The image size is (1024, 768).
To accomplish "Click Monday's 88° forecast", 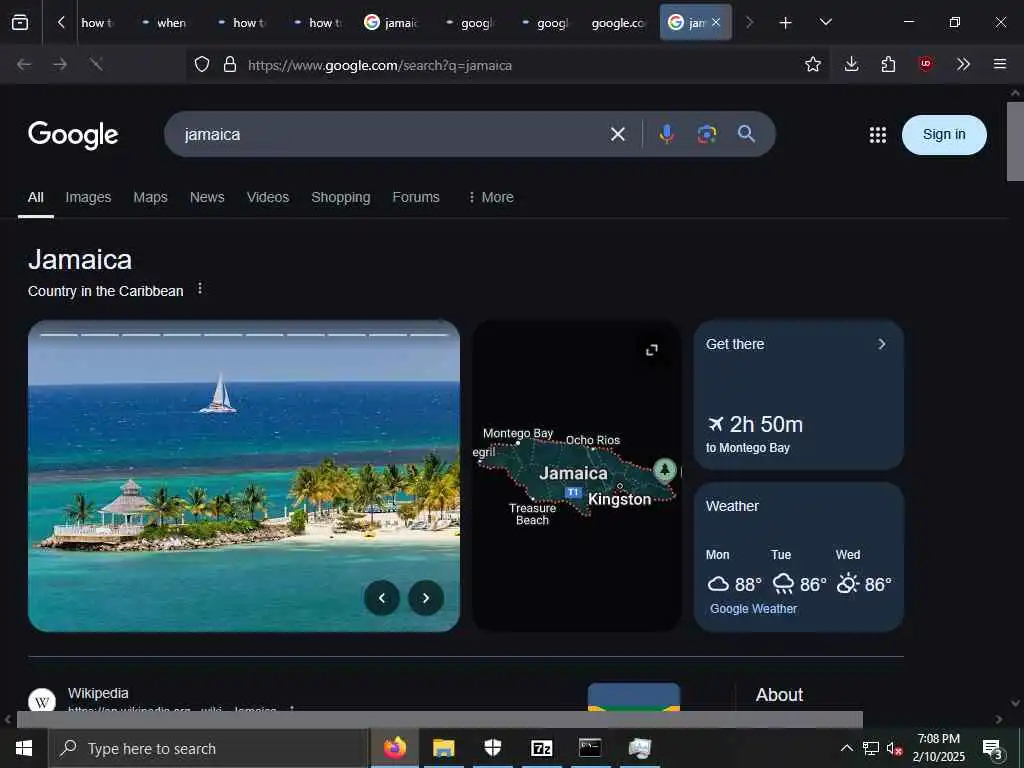I will 735,584.
